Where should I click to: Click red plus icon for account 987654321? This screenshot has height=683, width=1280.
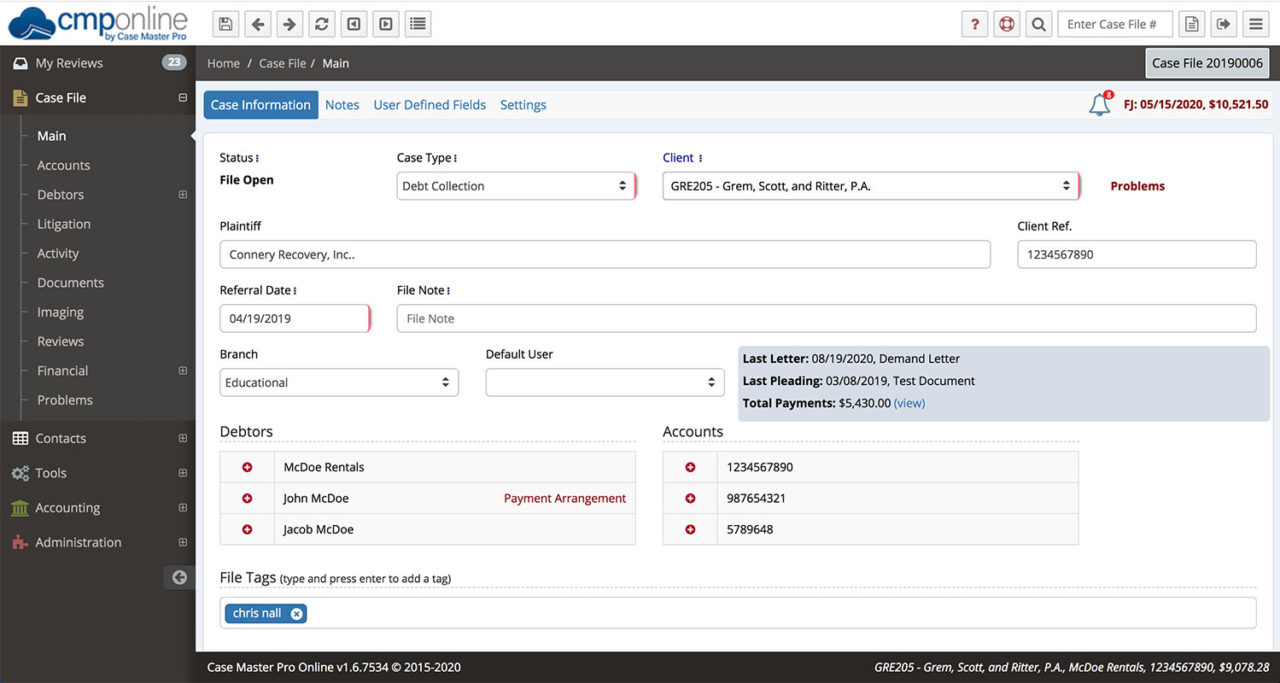click(690, 498)
